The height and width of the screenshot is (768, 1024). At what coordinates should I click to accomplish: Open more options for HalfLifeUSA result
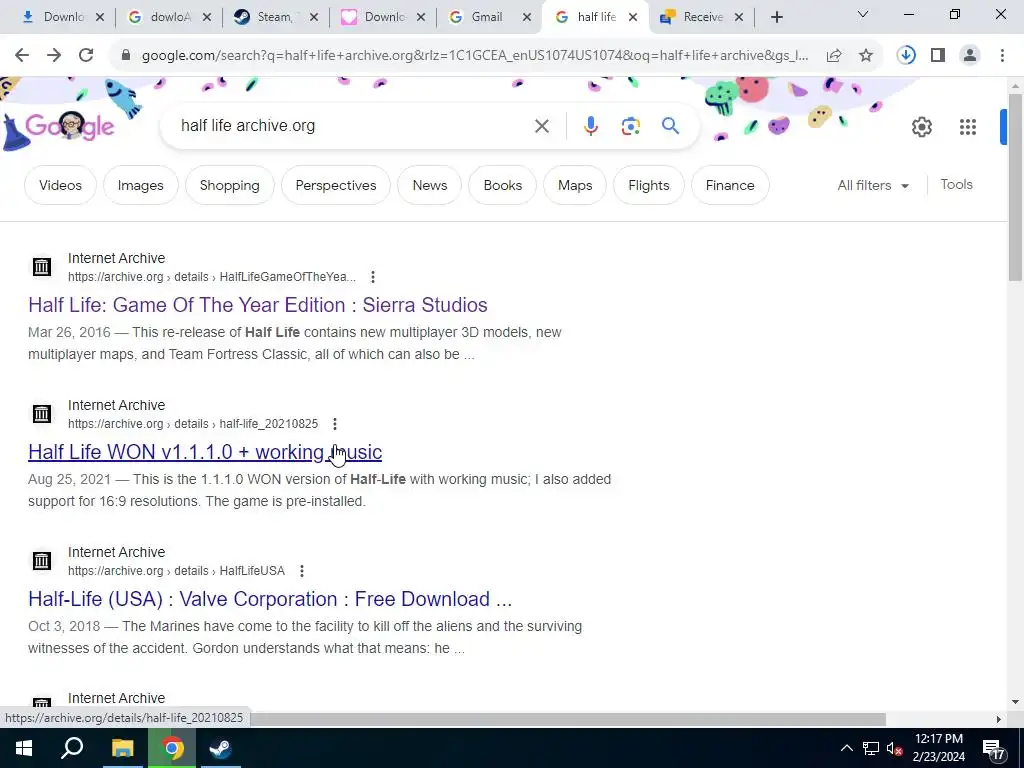[302, 571]
